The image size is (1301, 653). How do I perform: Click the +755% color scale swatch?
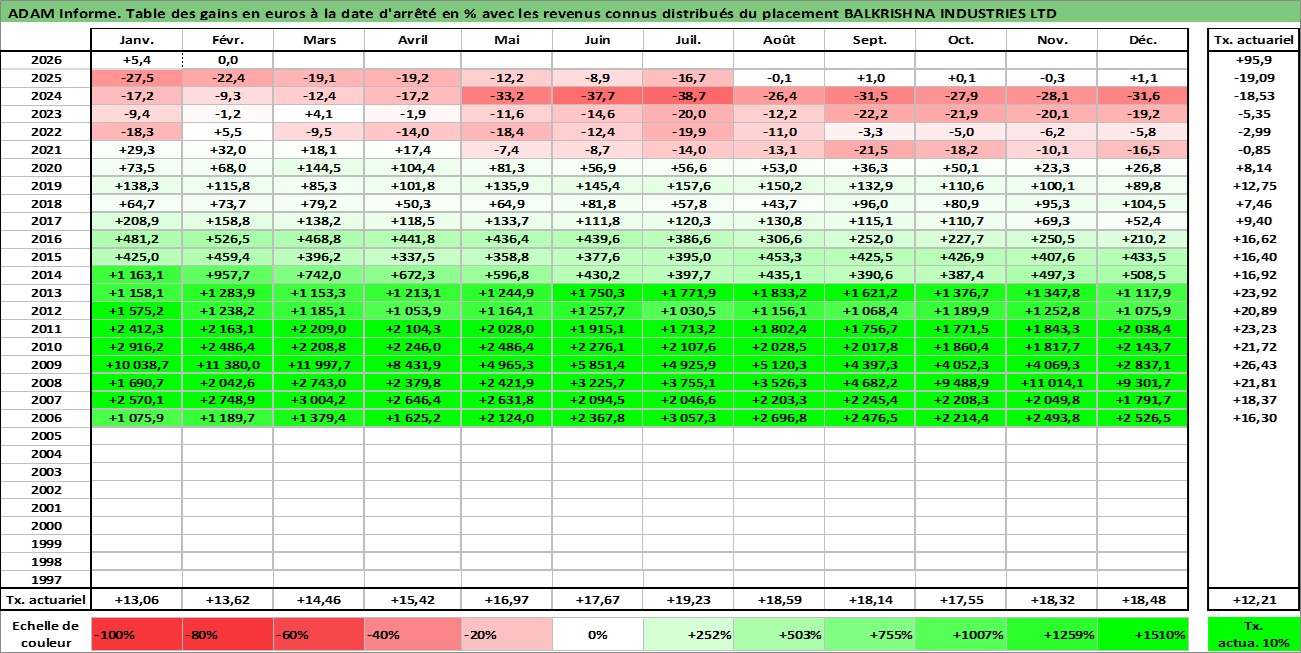870,634
